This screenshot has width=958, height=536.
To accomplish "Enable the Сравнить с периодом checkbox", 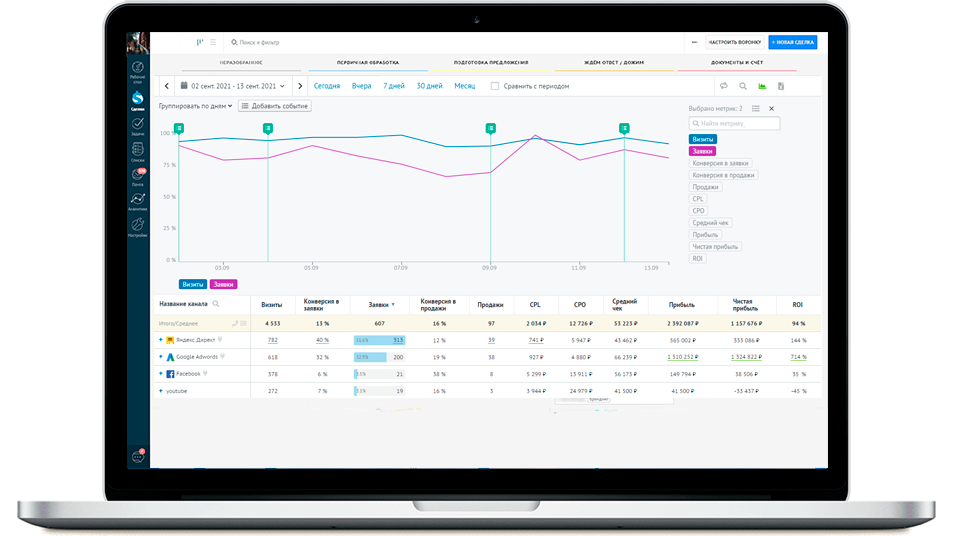I will point(495,86).
